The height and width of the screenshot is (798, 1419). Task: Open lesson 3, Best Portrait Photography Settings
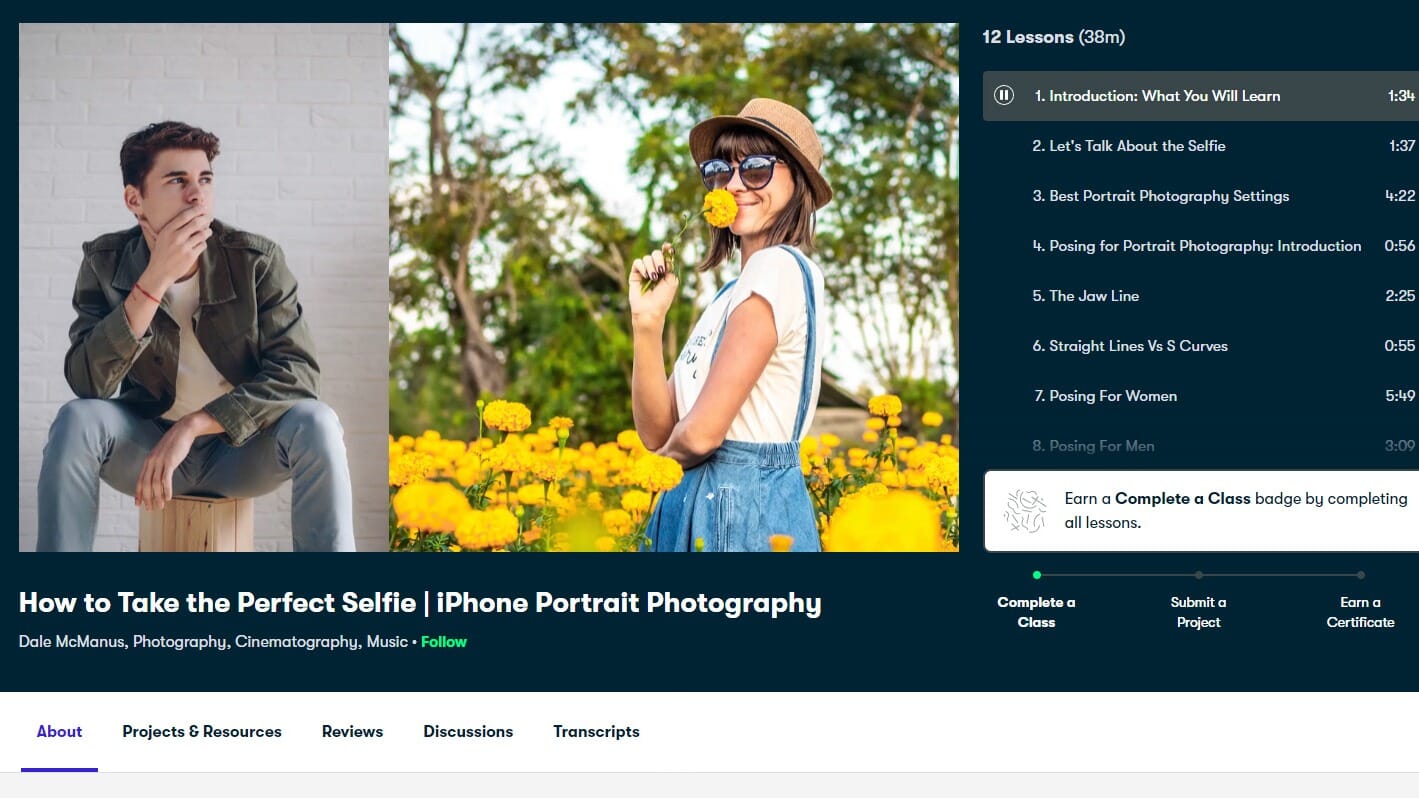[x=1163, y=195]
